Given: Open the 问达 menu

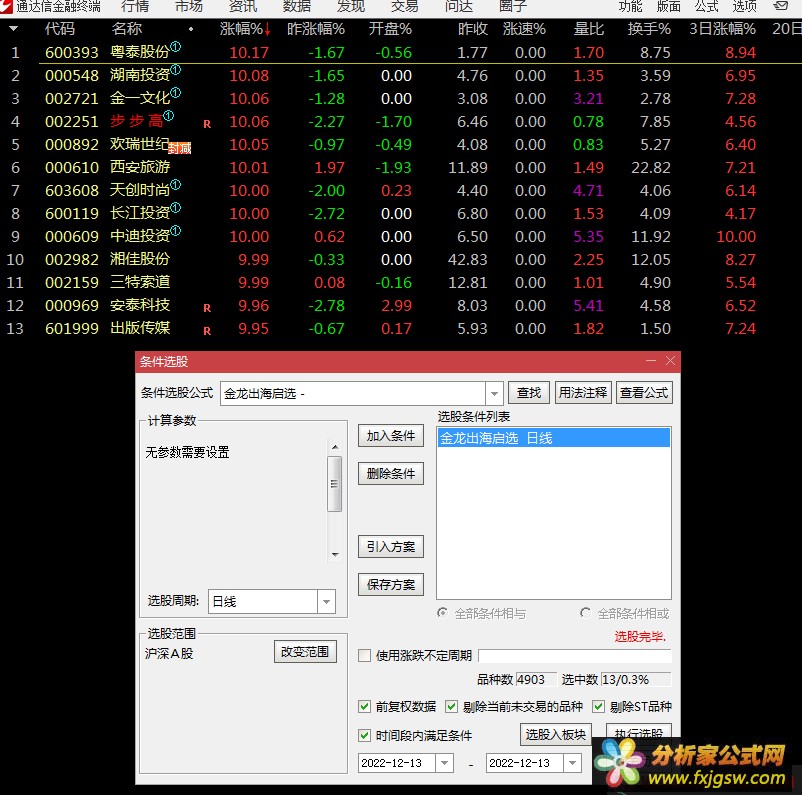Looking at the screenshot, I should pos(459,6).
